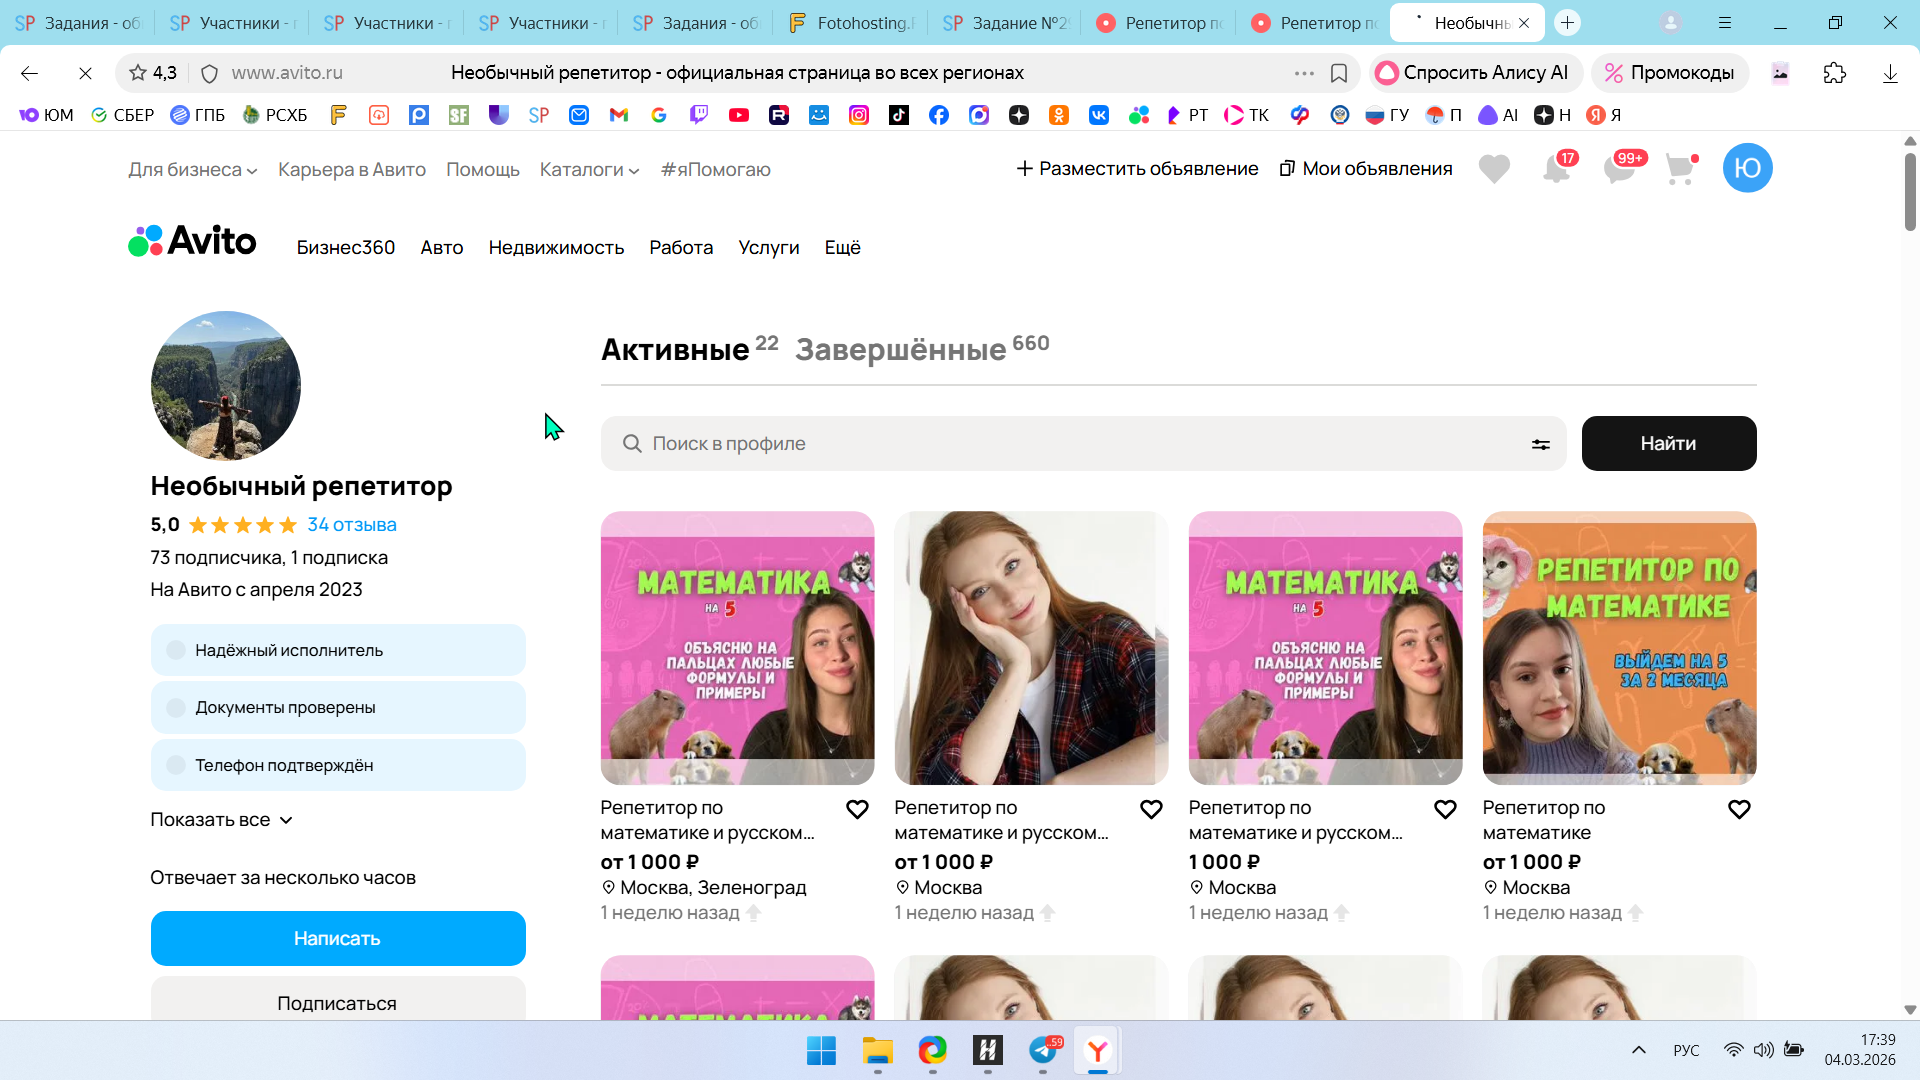The image size is (1920, 1080).
Task: Open messages chat bubble icon
Action: [1618, 169]
